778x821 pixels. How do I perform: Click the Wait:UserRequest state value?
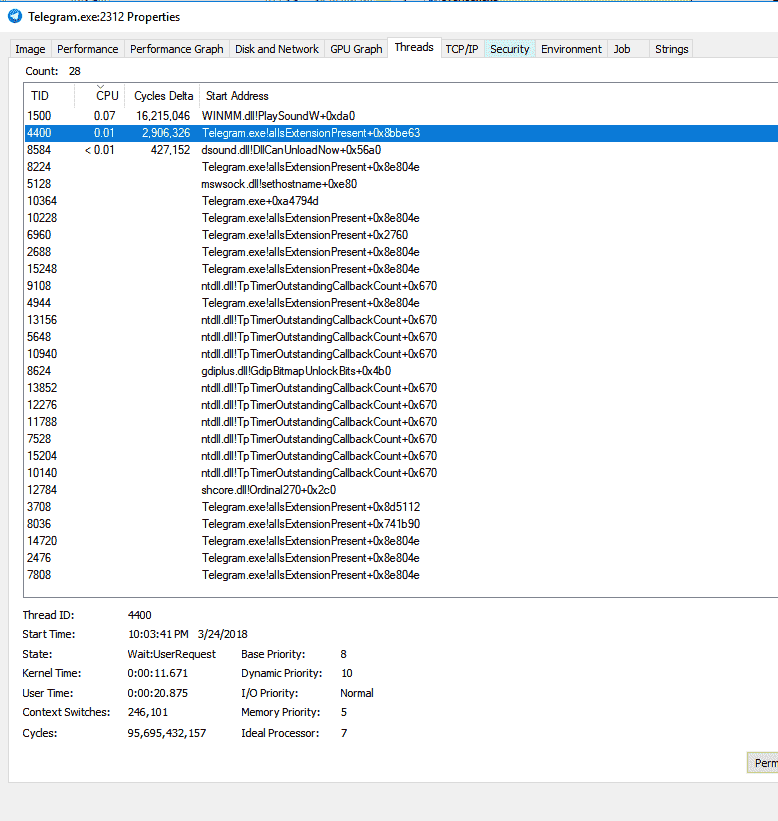click(171, 654)
